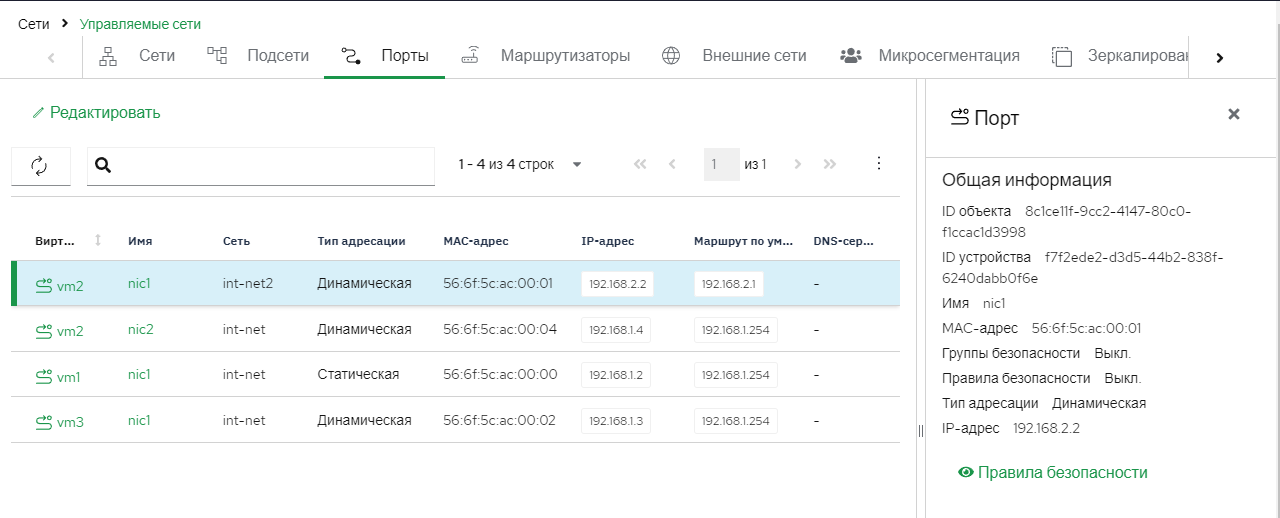Click IP address 192.168.2.2 in the table

tap(618, 284)
